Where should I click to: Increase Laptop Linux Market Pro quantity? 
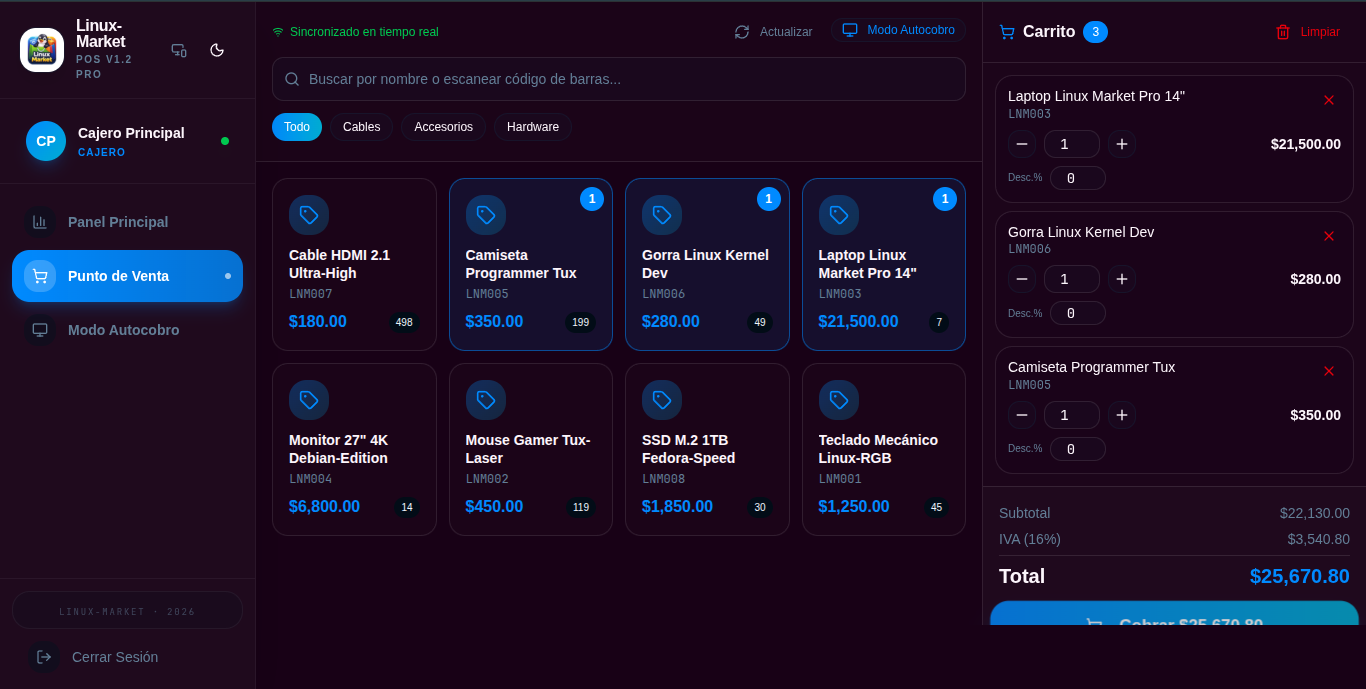tap(1122, 144)
